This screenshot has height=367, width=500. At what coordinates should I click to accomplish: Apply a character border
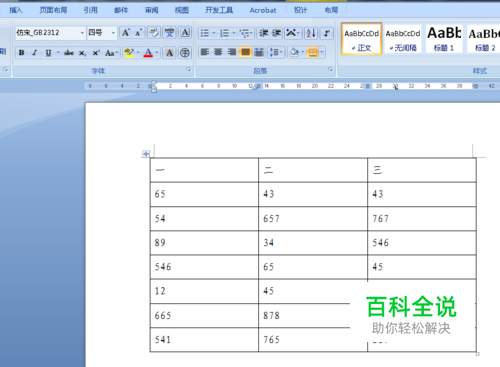[x=185, y=33]
